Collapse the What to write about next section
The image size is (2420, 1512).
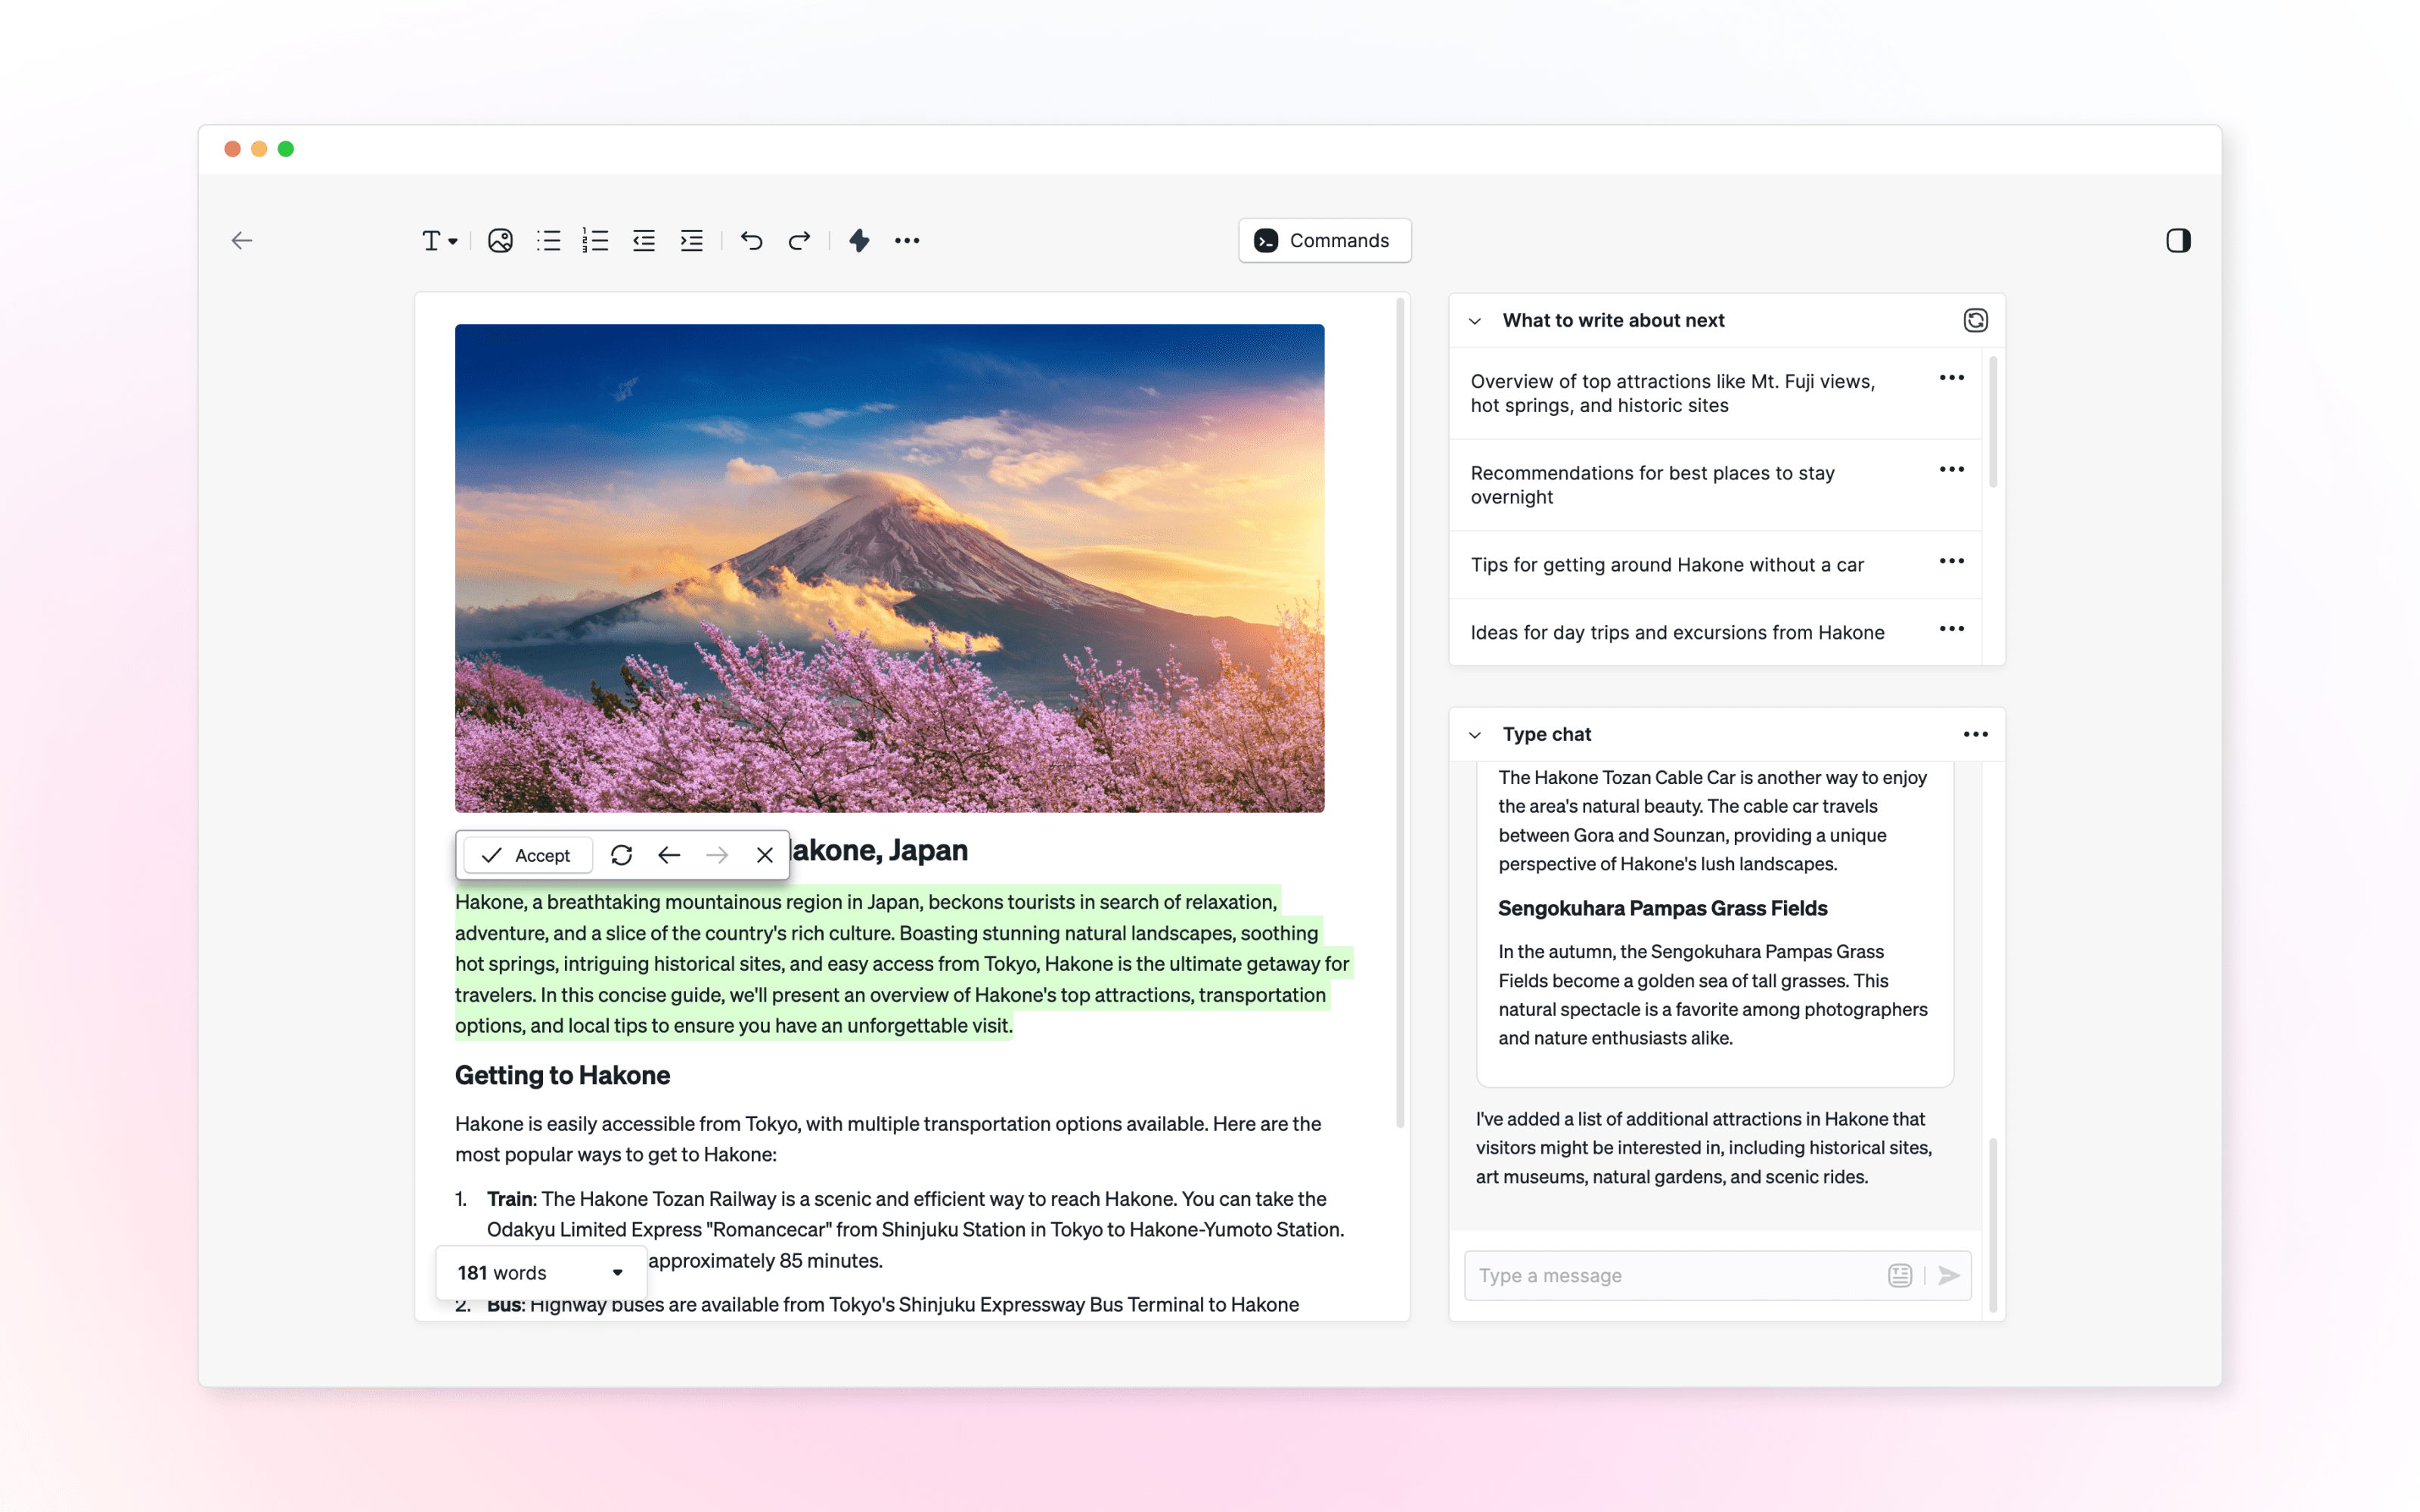tap(1475, 321)
